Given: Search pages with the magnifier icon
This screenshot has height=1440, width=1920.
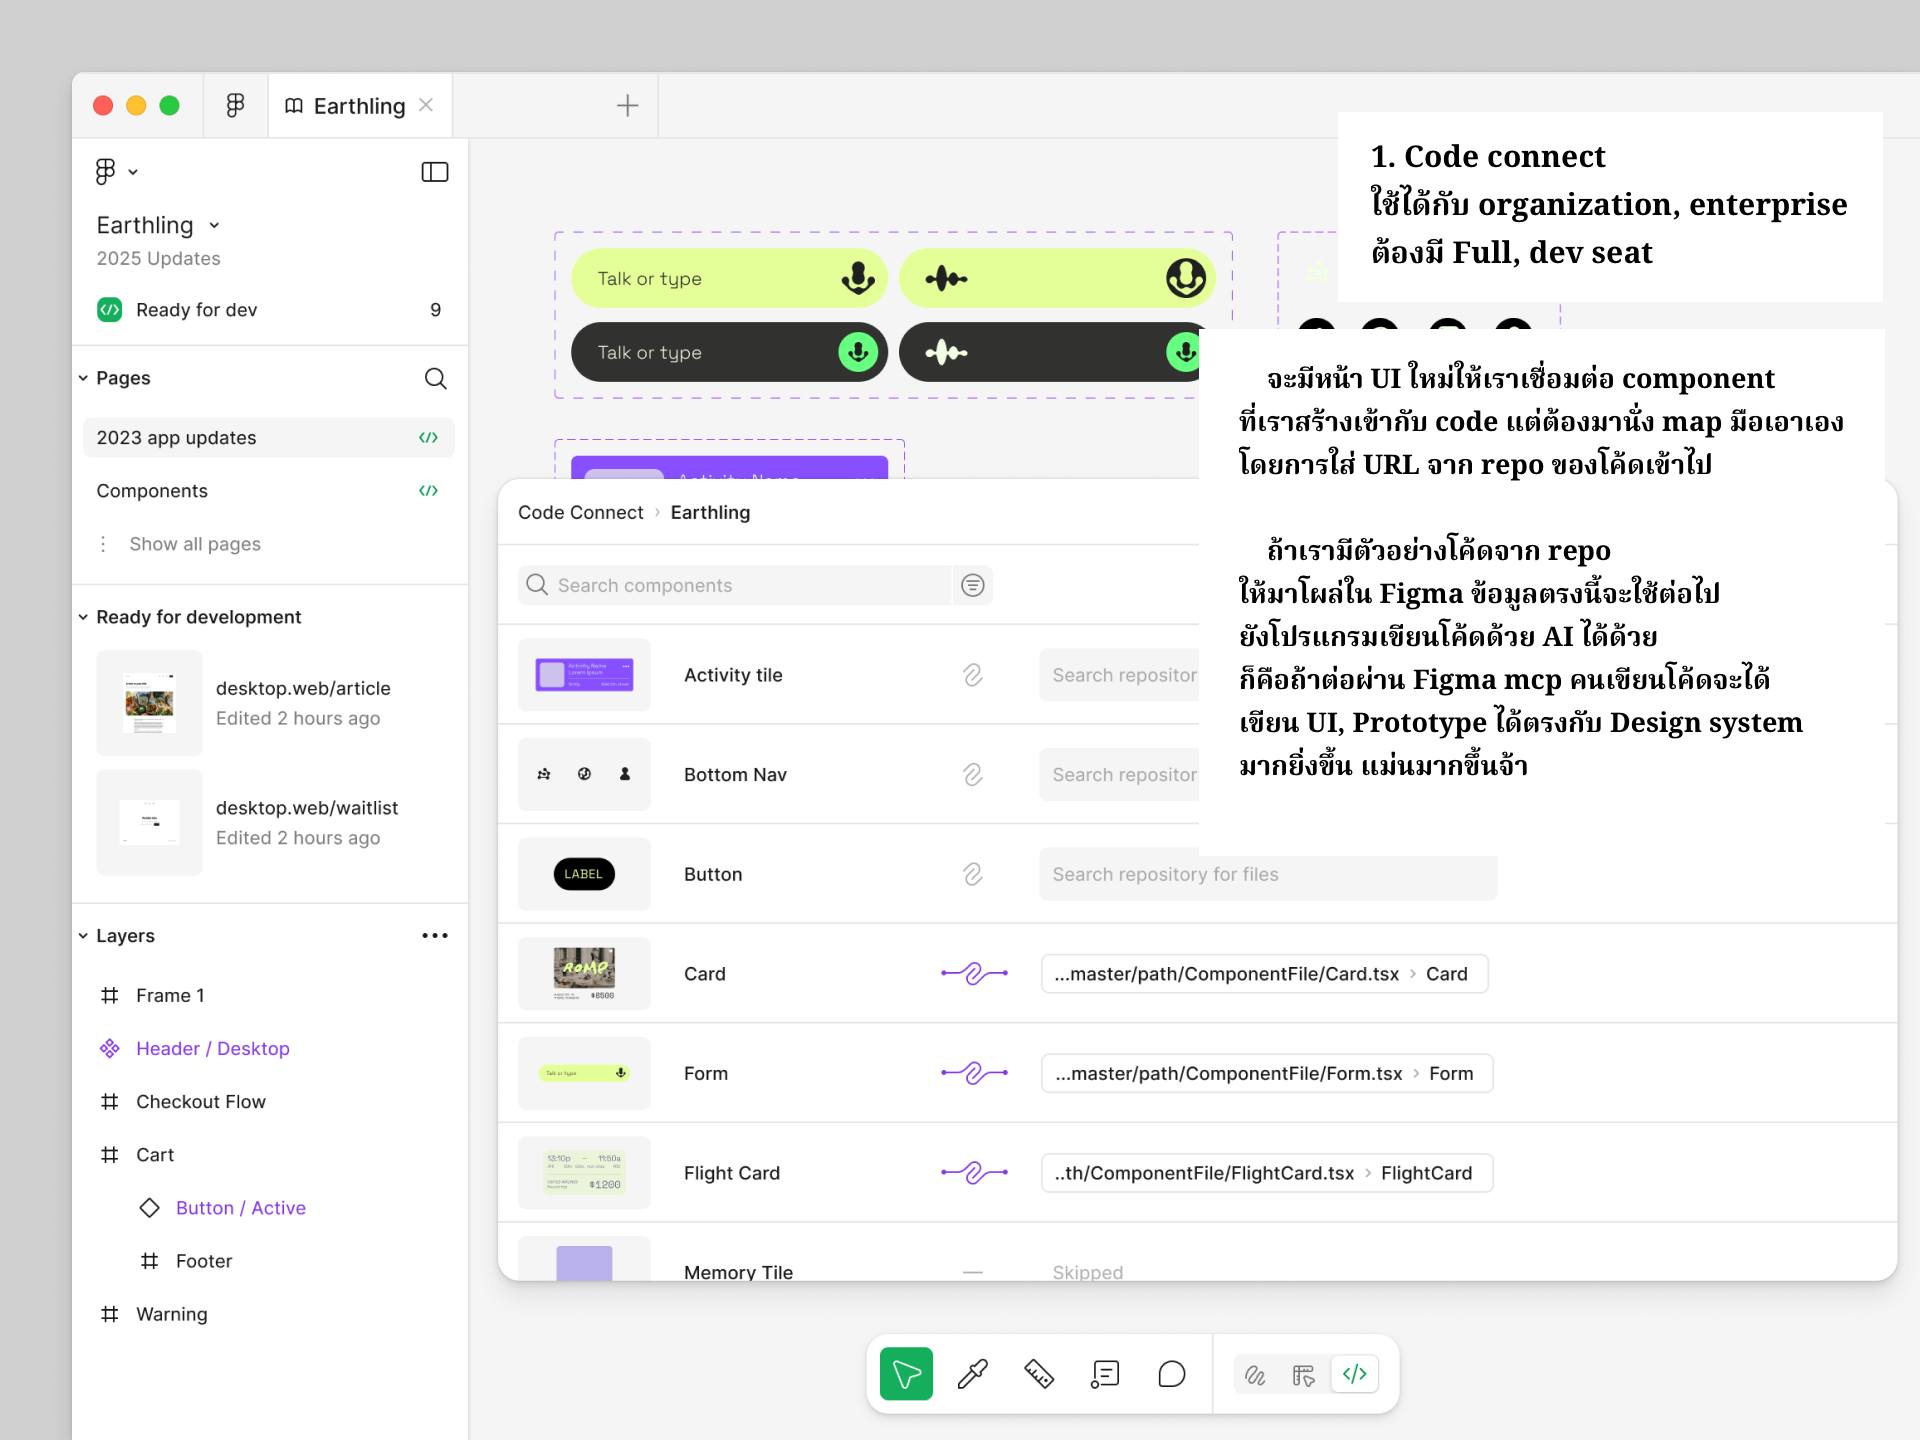Looking at the screenshot, I should [x=435, y=378].
